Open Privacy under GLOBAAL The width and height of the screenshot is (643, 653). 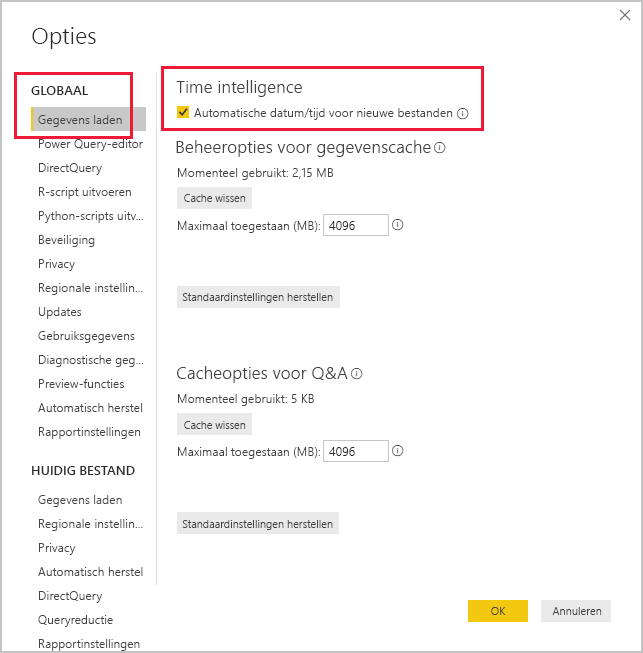56,264
